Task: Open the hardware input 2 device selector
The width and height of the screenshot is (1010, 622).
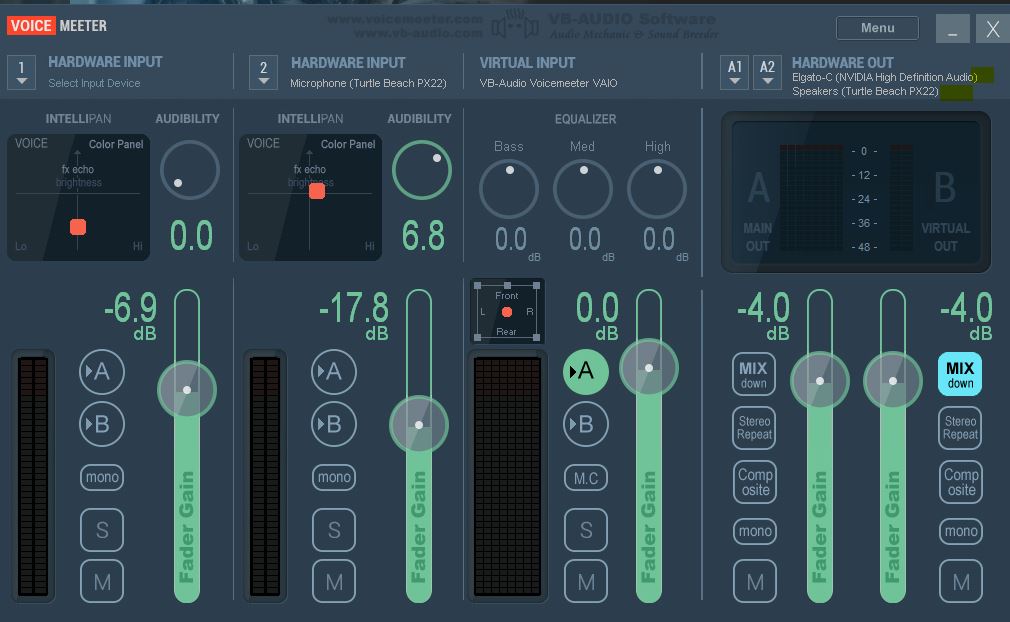Action: (263, 72)
